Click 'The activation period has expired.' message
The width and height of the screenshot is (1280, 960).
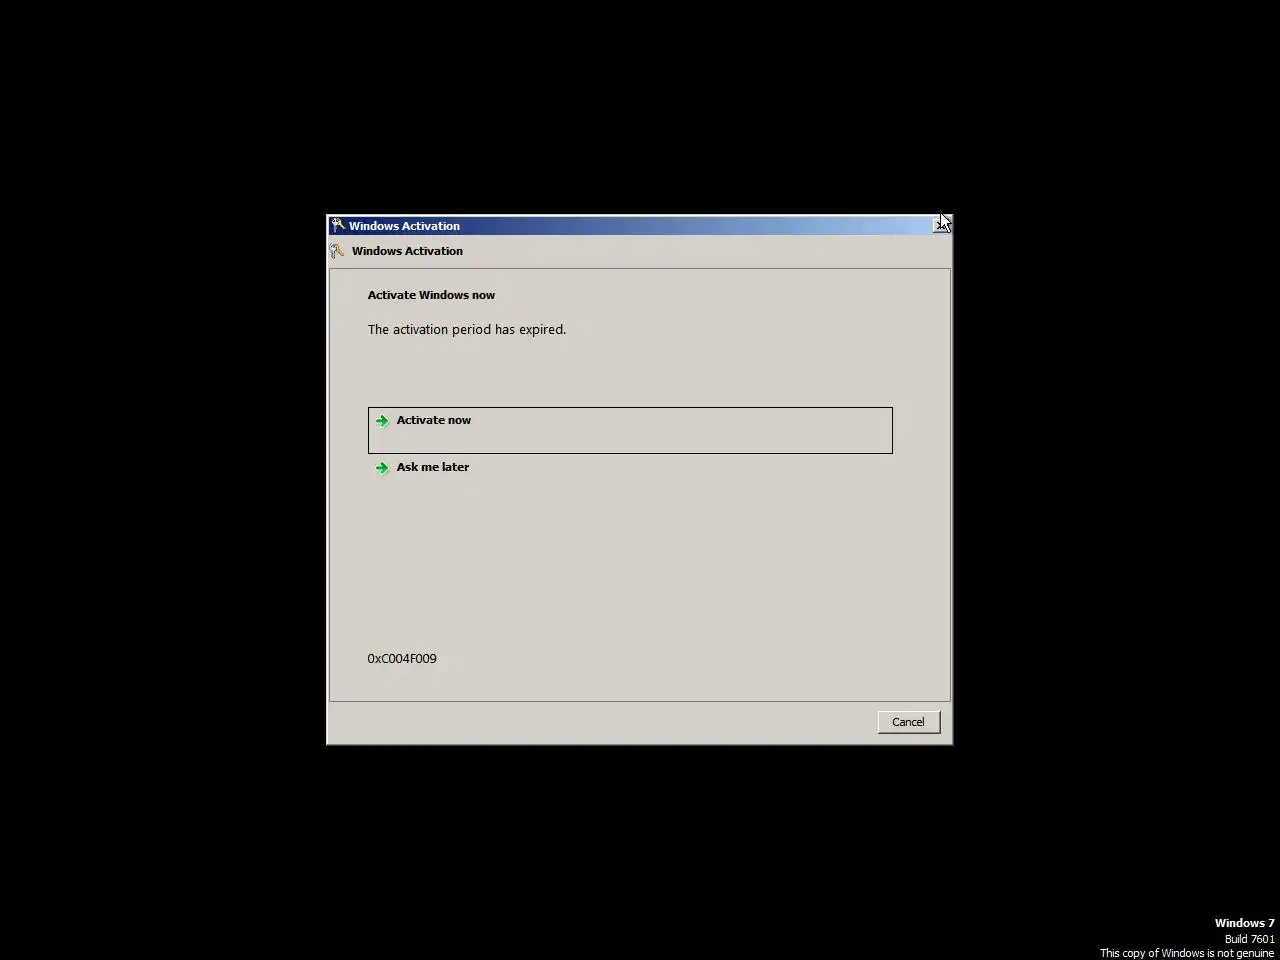[467, 329]
